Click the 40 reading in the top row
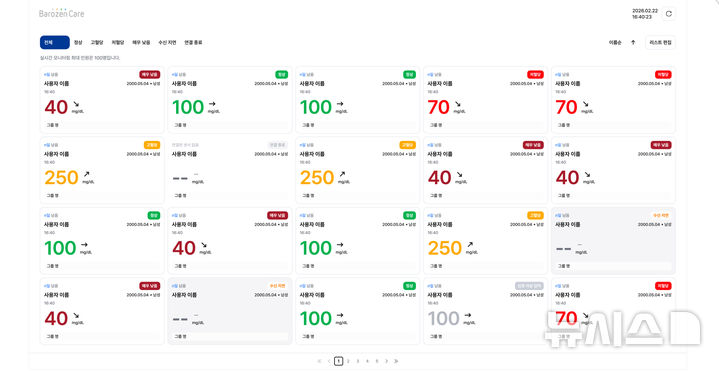The width and height of the screenshot is (719, 371). [56, 107]
